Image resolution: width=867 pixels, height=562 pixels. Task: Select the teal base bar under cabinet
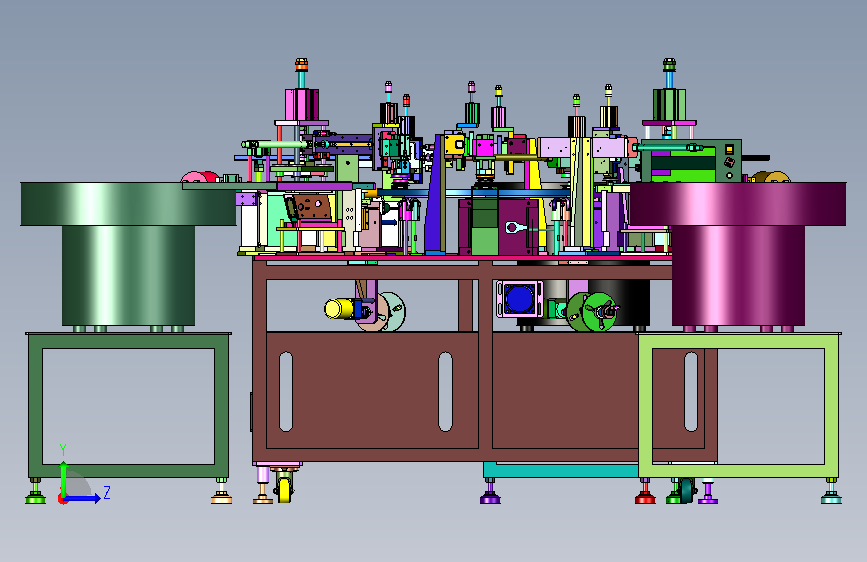(x=561, y=471)
